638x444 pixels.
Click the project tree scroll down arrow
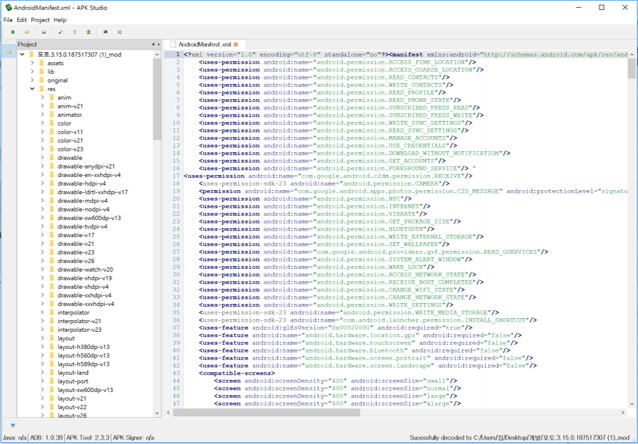(x=157, y=413)
